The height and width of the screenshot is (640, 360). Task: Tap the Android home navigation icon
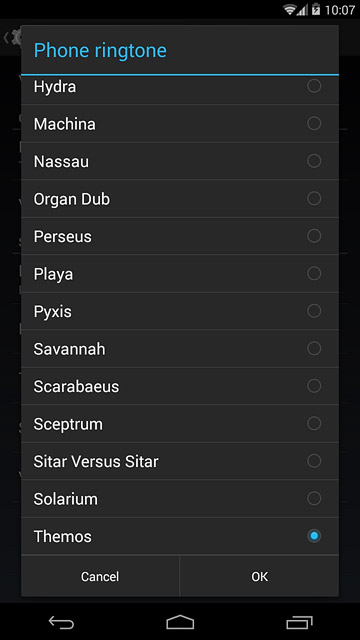[x=180, y=622]
